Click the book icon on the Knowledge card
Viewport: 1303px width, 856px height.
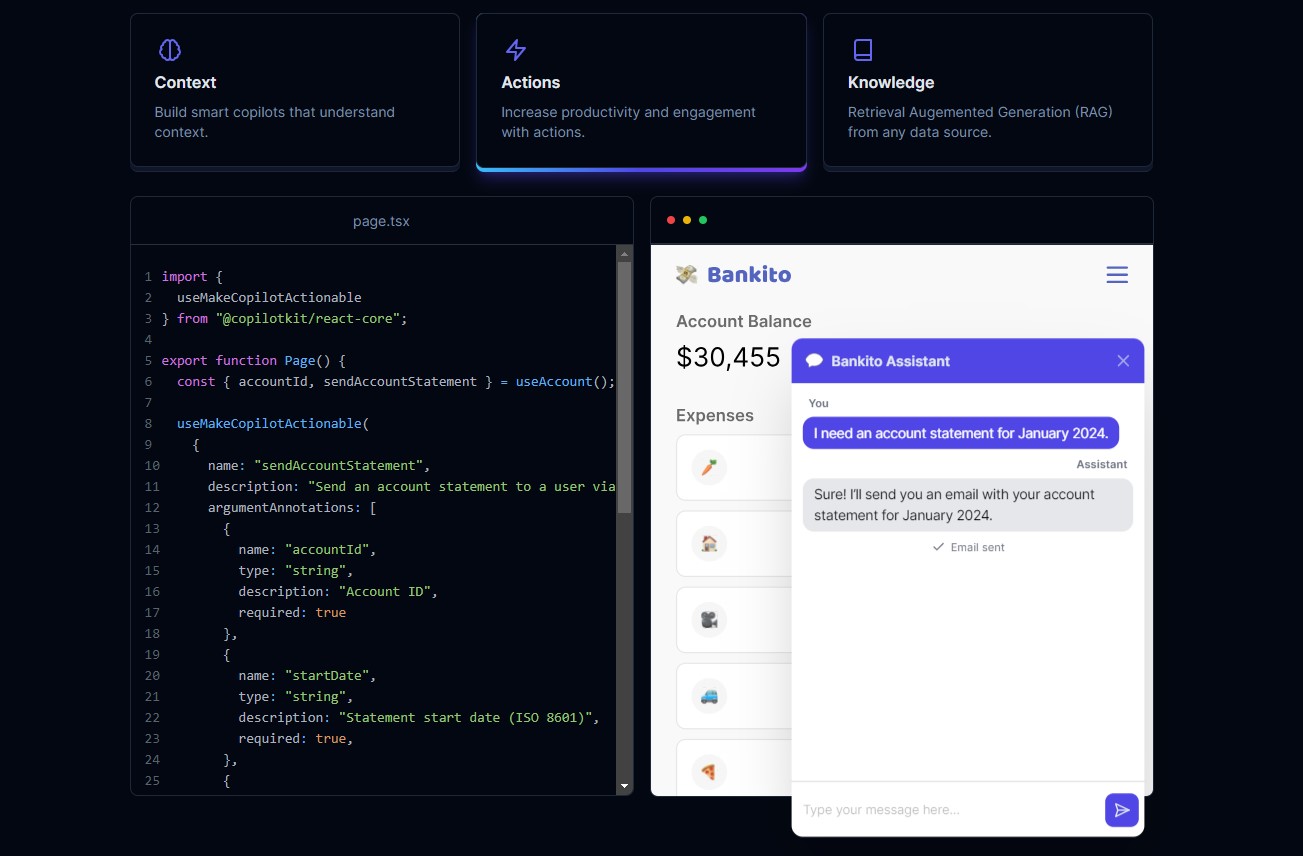[862, 50]
